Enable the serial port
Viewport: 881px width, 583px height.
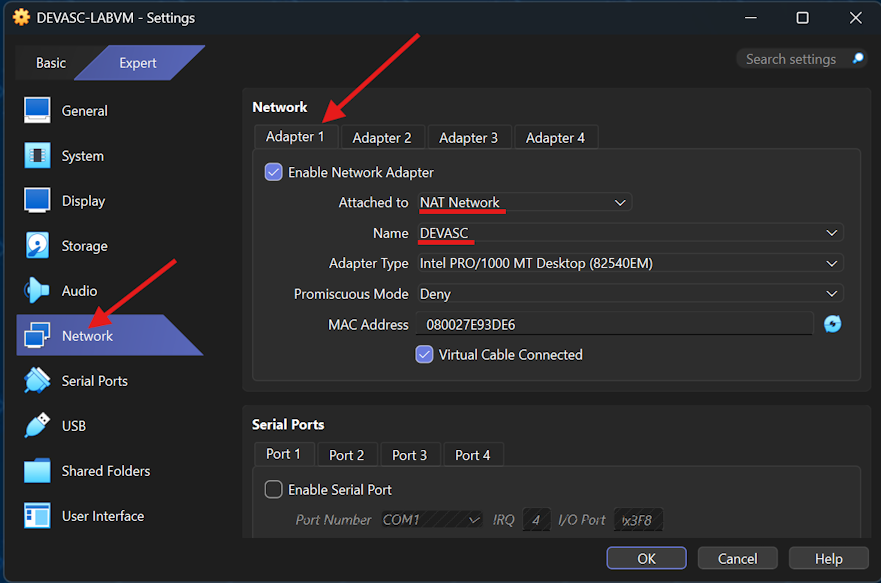click(x=273, y=489)
